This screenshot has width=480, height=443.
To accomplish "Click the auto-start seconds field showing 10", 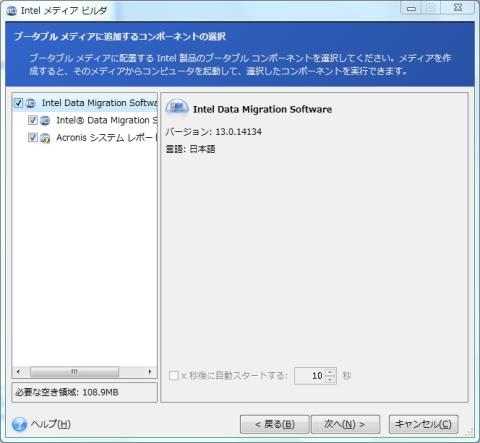I will pyautogui.click(x=309, y=376).
